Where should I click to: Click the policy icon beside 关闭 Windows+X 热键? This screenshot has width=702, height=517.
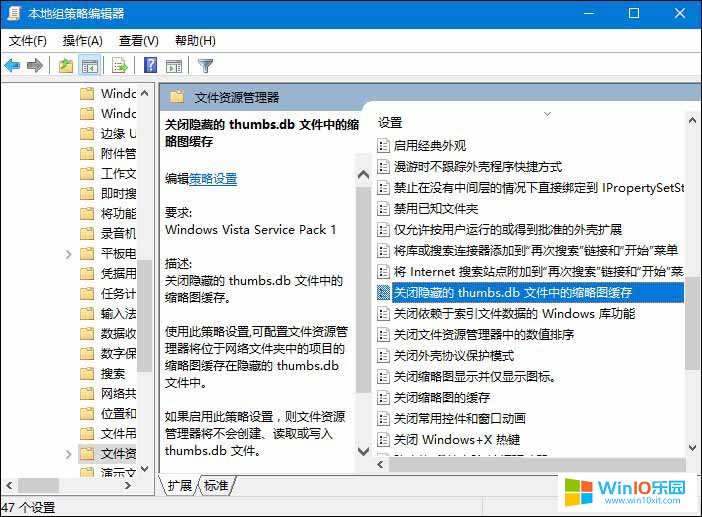coord(383,440)
